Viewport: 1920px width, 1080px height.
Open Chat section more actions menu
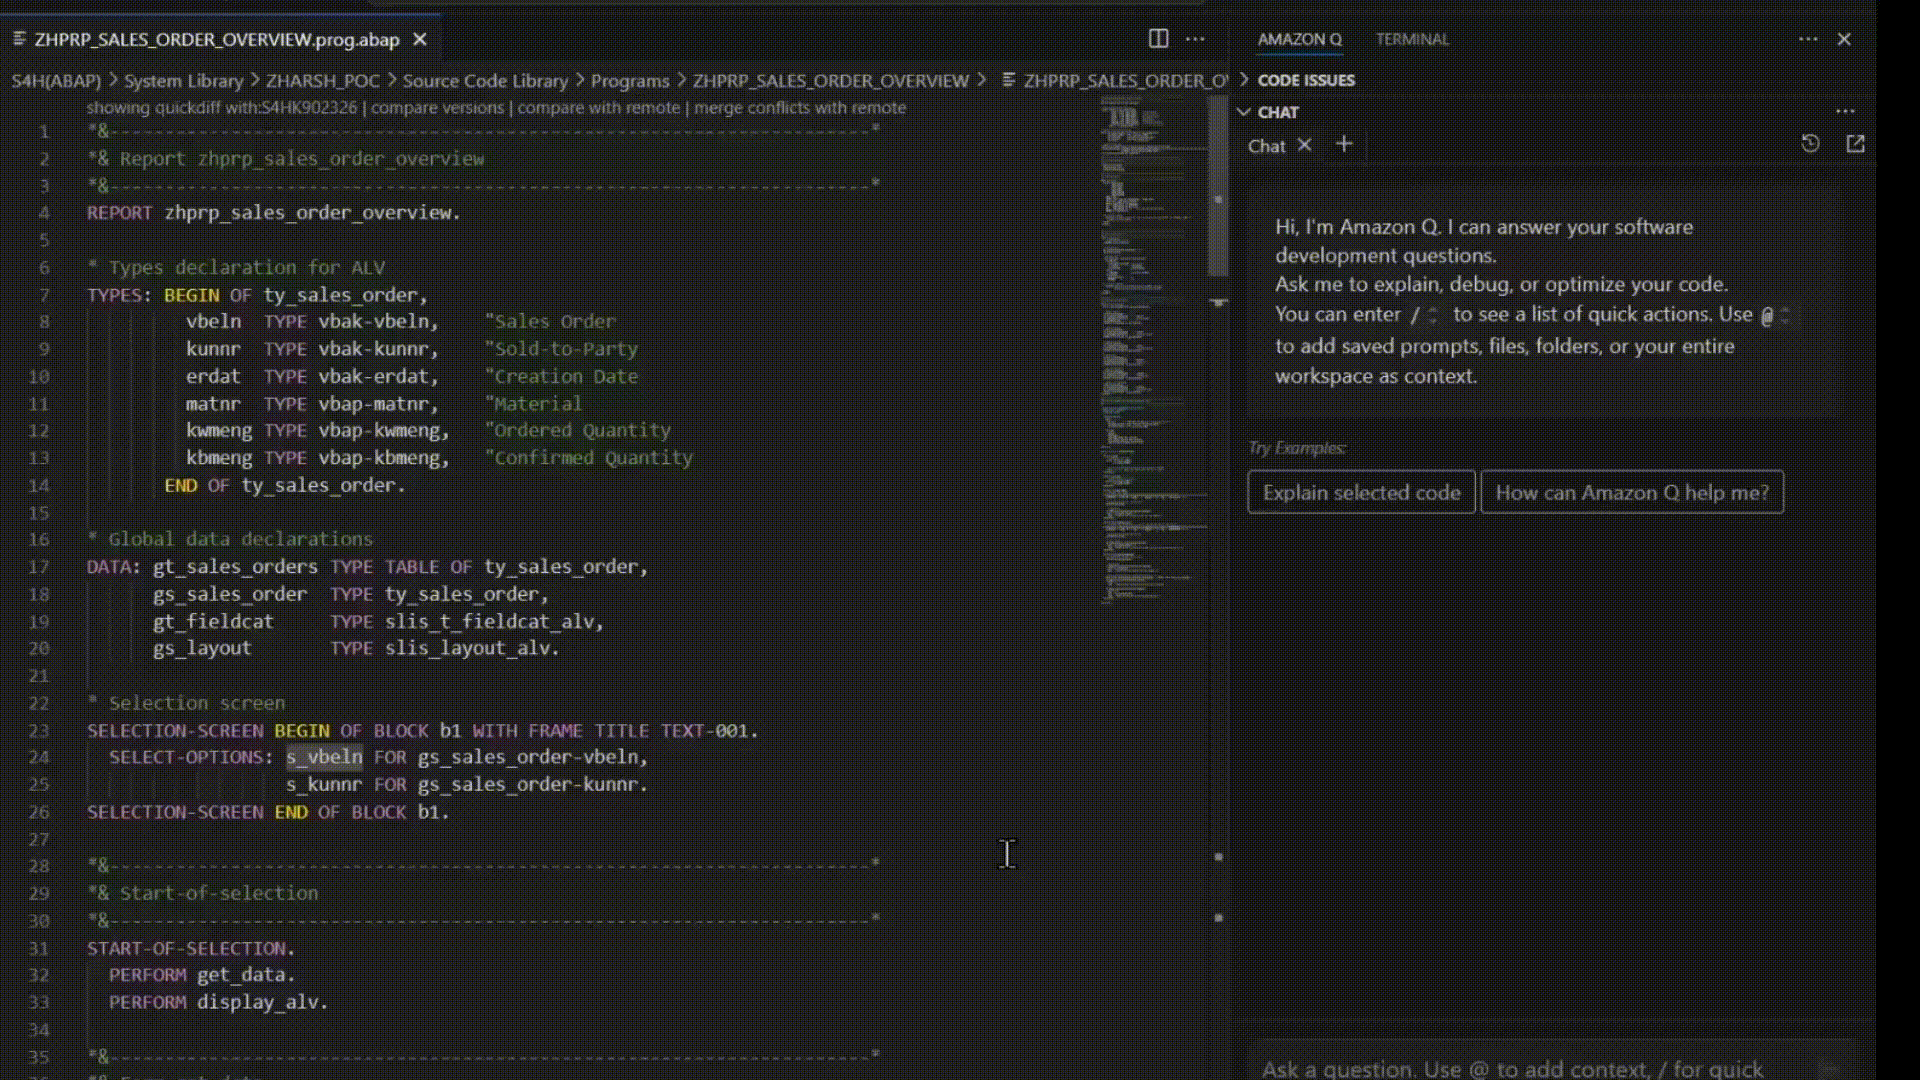1845,112
